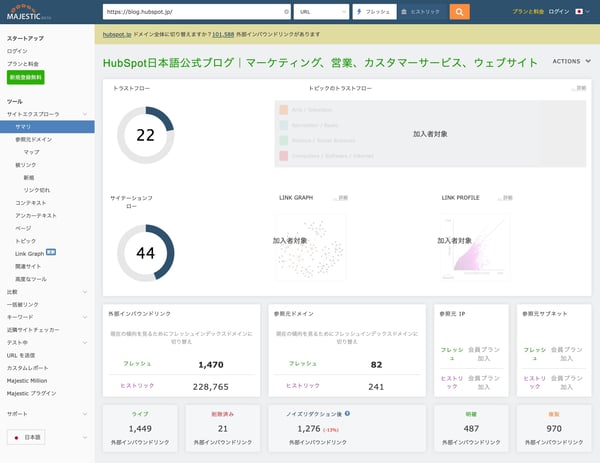This screenshot has width=600, height=463.
Task: Open 参照元ドメイン in the sidebar
Action: 34,139
